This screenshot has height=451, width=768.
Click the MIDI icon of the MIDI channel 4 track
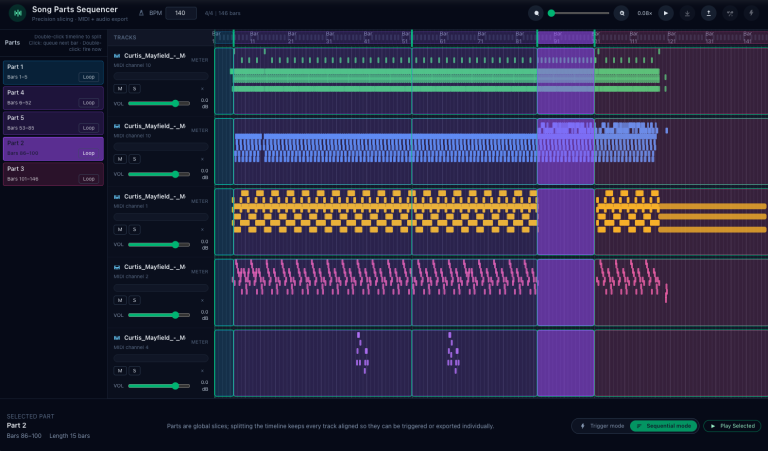pos(117,338)
